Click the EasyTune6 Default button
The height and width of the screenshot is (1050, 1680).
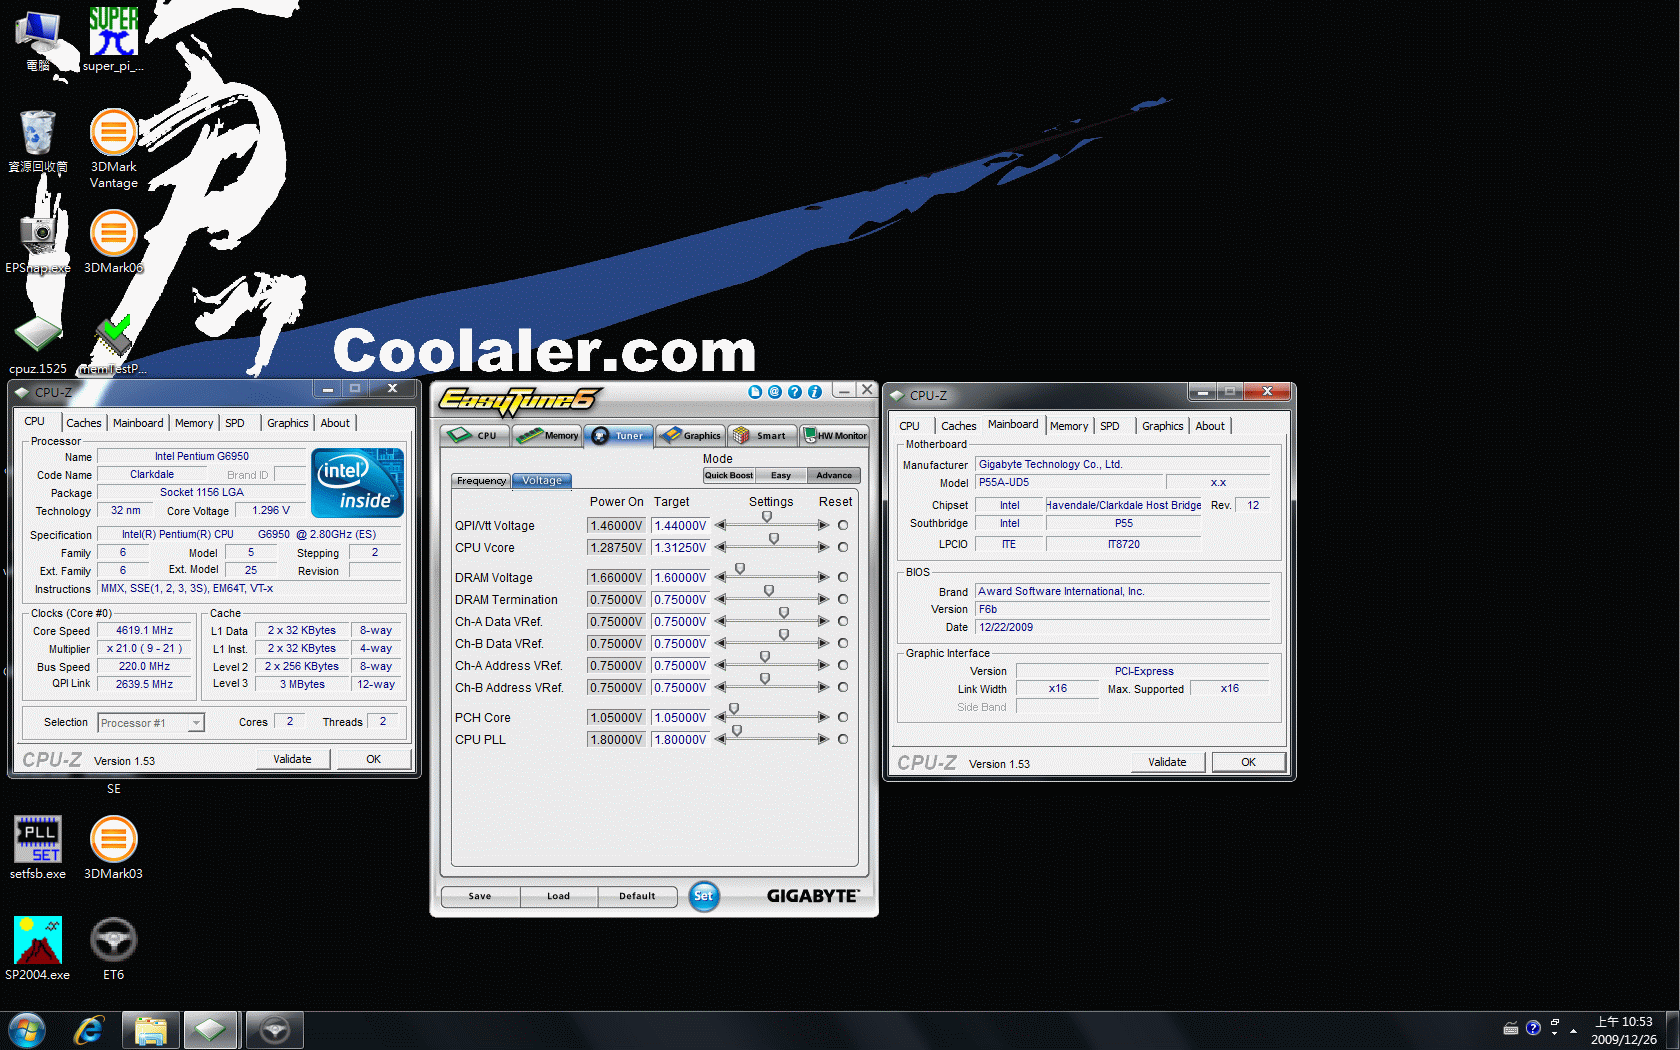(637, 896)
